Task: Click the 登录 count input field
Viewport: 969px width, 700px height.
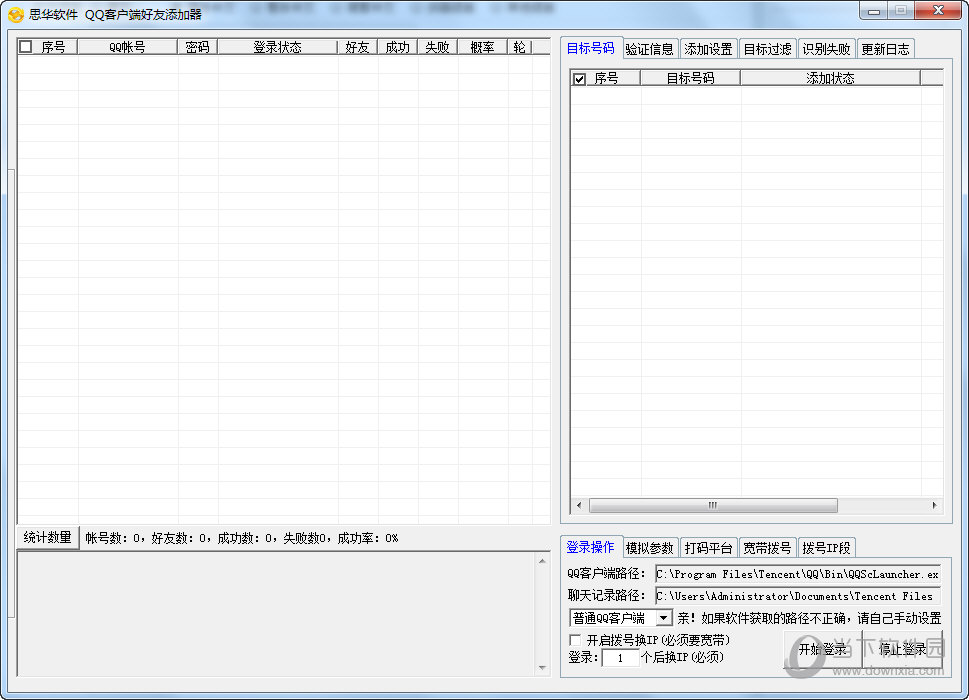Action: (620, 657)
